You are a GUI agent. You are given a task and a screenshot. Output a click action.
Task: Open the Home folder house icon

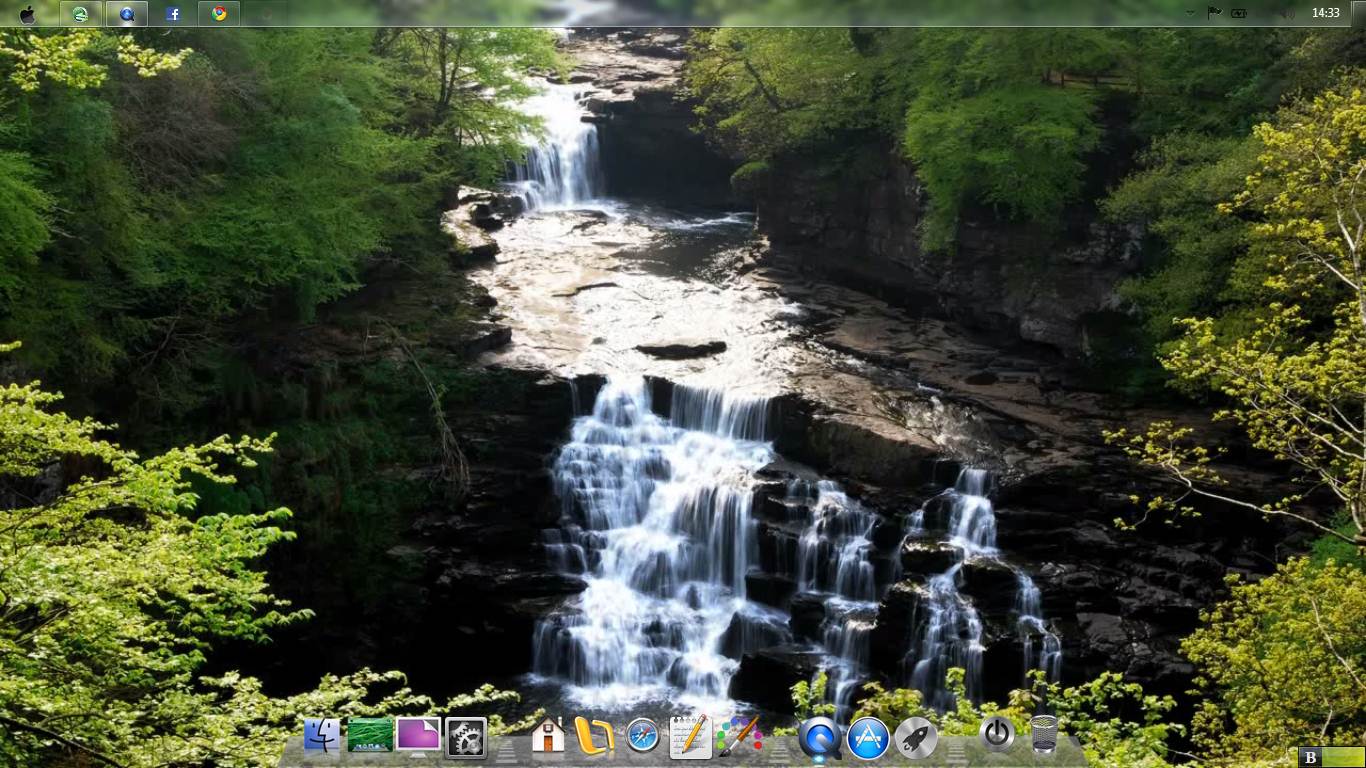[x=548, y=737]
